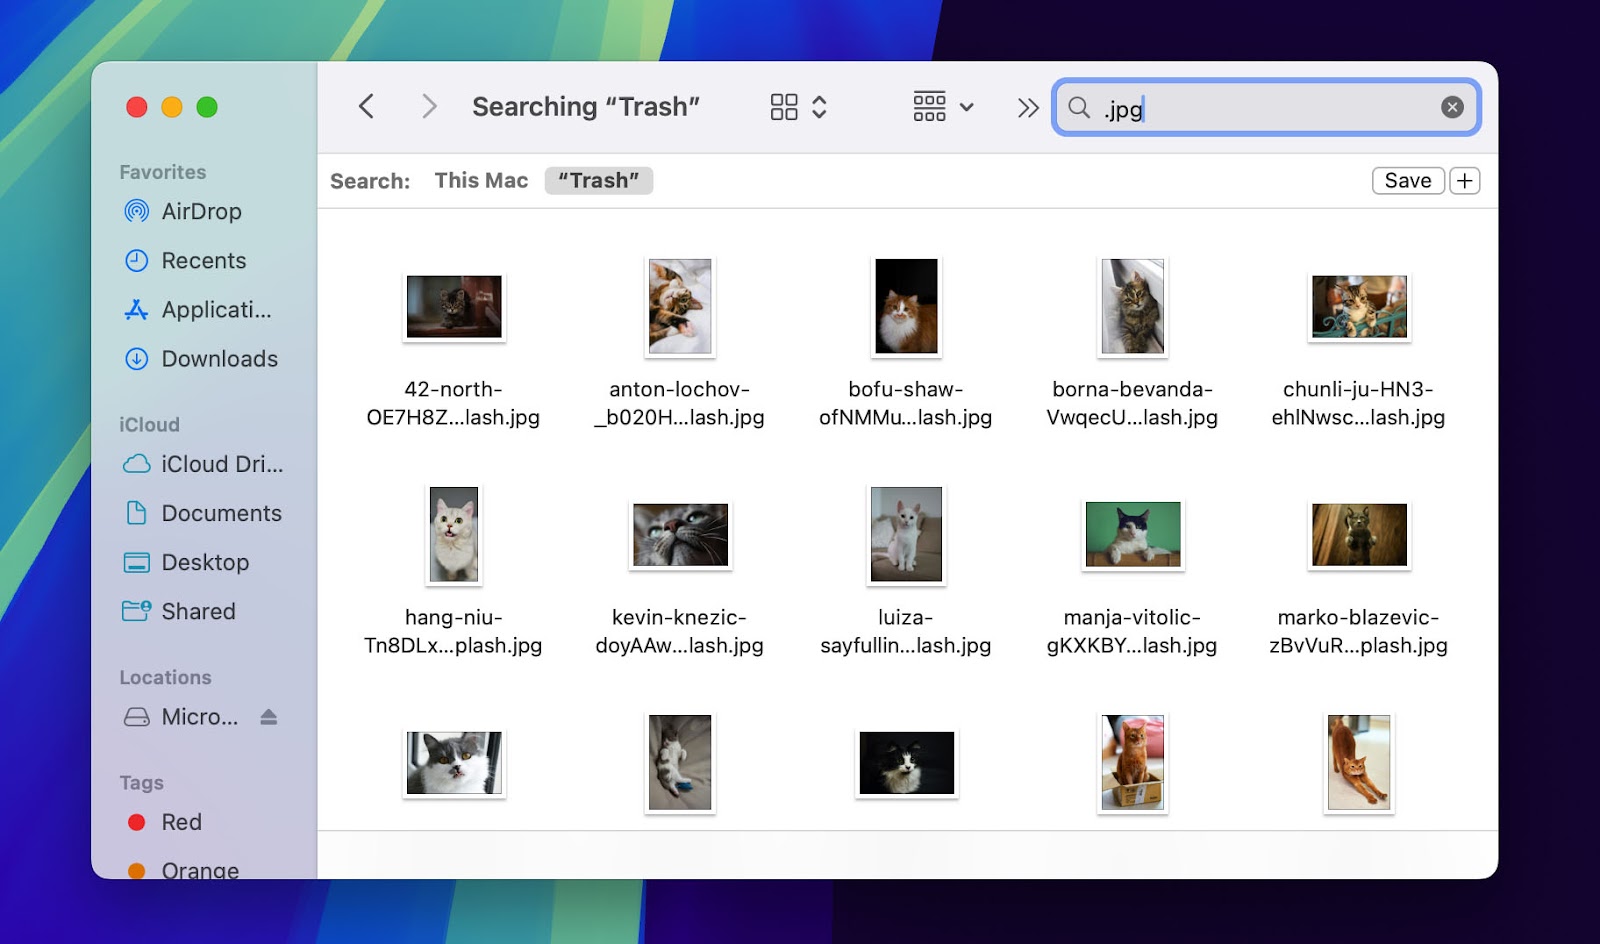1600x944 pixels.
Task: Select the anton-lochov-_b020H...lash.jpg thumbnail
Action: click(x=680, y=306)
